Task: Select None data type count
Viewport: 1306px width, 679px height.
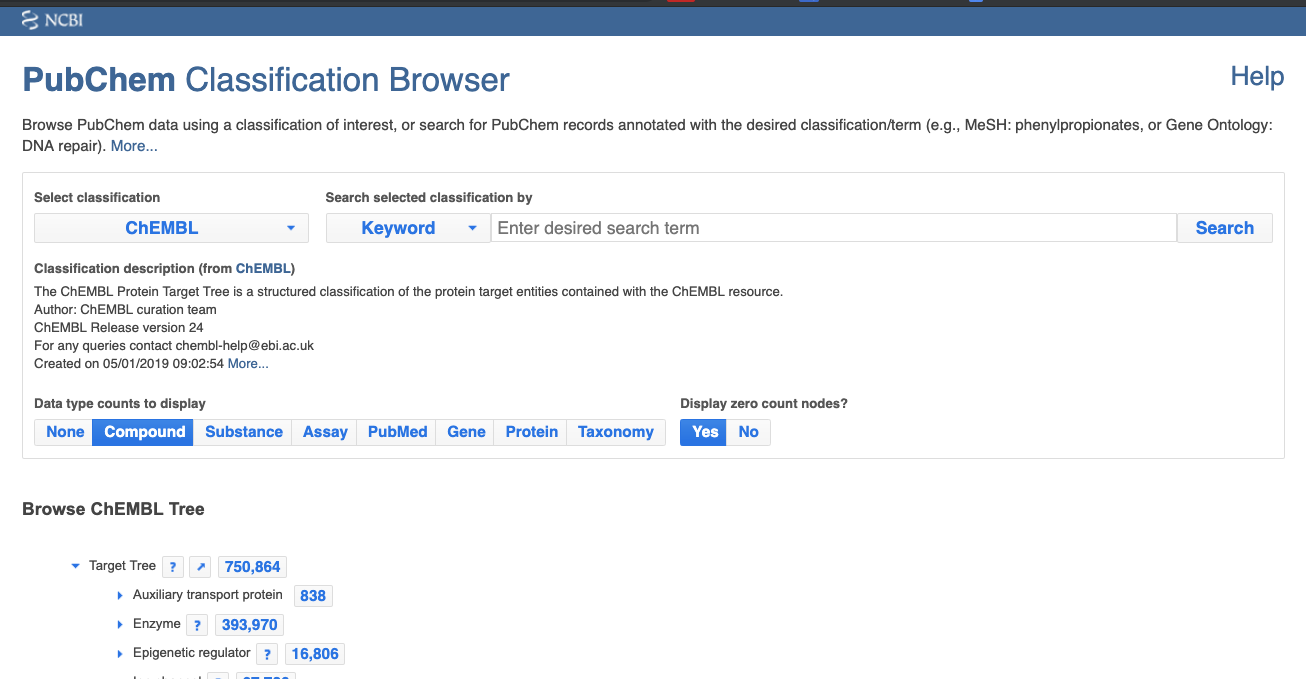Action: [x=64, y=432]
